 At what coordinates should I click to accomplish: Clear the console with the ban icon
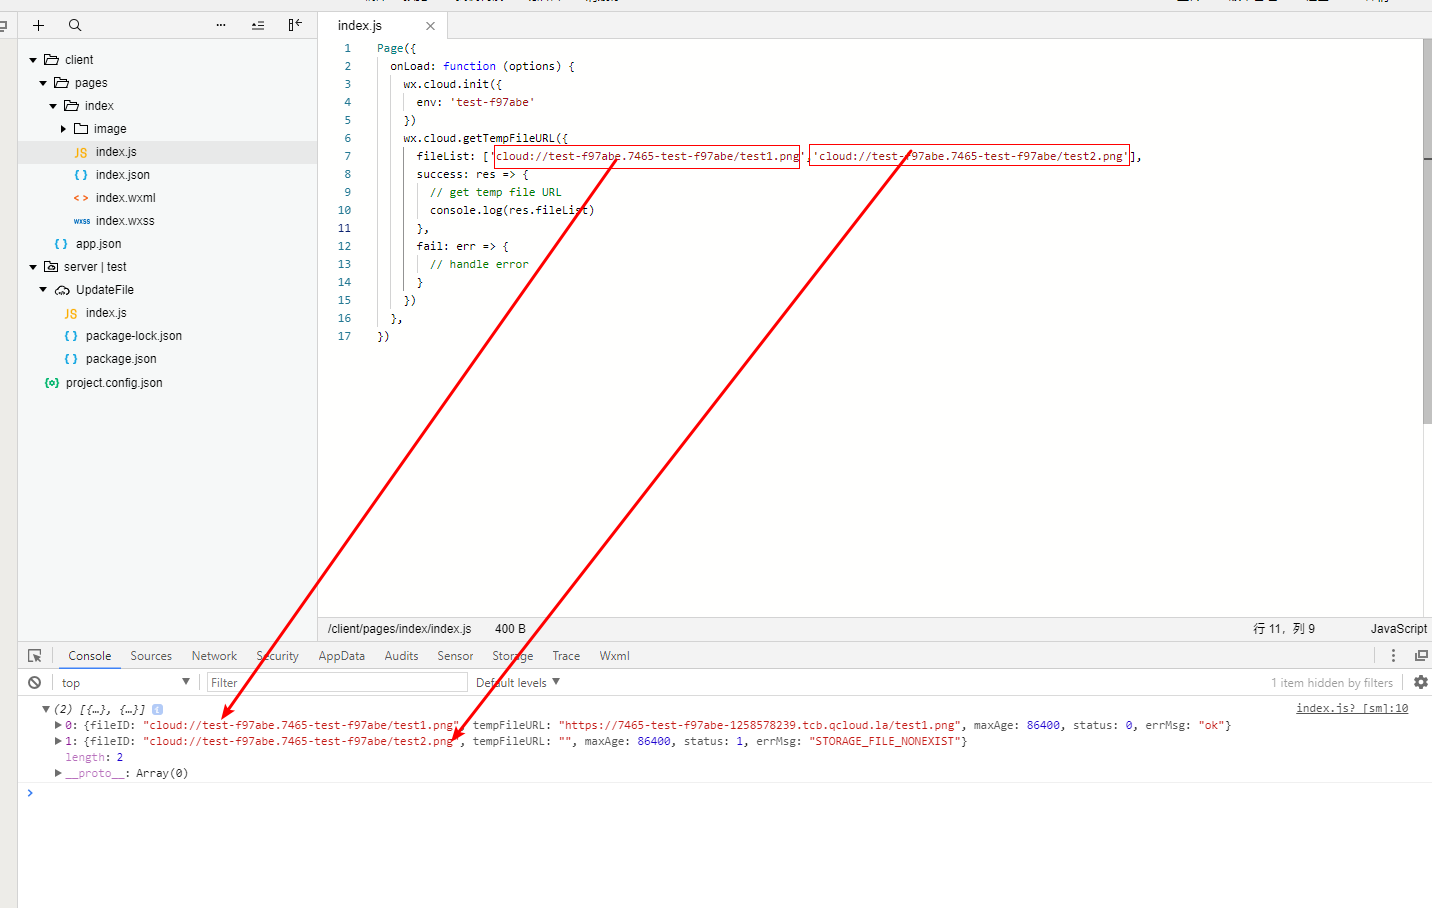pyautogui.click(x=35, y=683)
